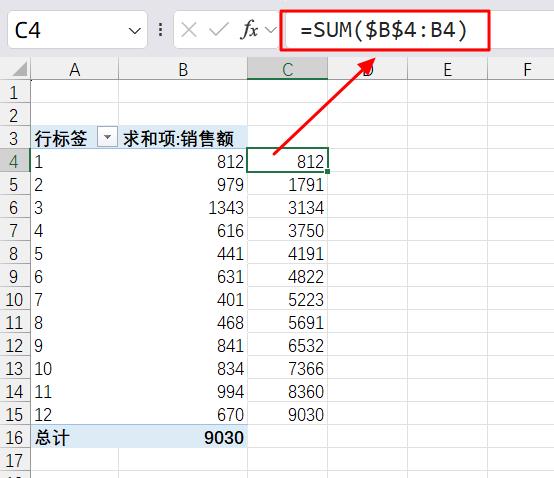The height and width of the screenshot is (478, 554).
Task: Select row 1 header
Action: 15,92
